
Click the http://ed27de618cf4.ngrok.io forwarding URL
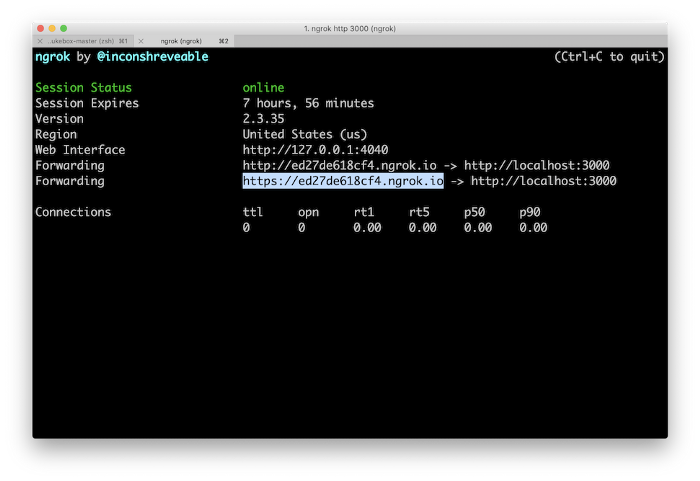click(x=339, y=166)
